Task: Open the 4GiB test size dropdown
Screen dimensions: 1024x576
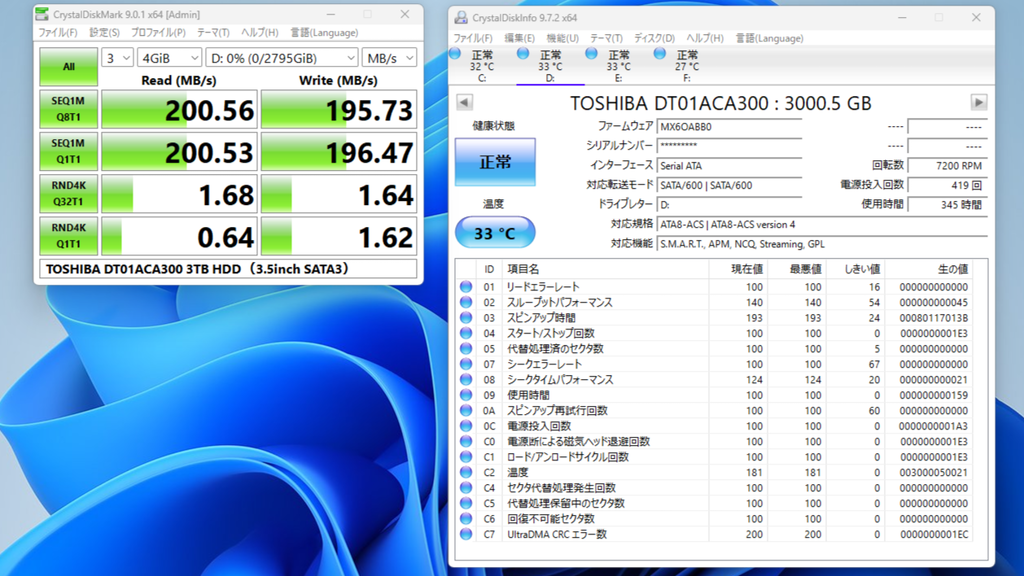Action: point(169,58)
